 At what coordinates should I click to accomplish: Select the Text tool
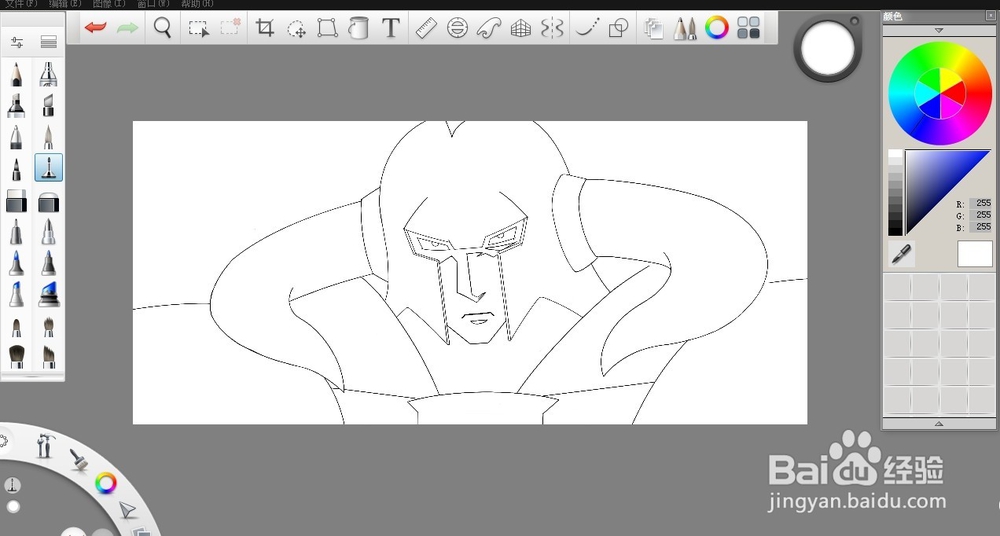click(x=391, y=28)
